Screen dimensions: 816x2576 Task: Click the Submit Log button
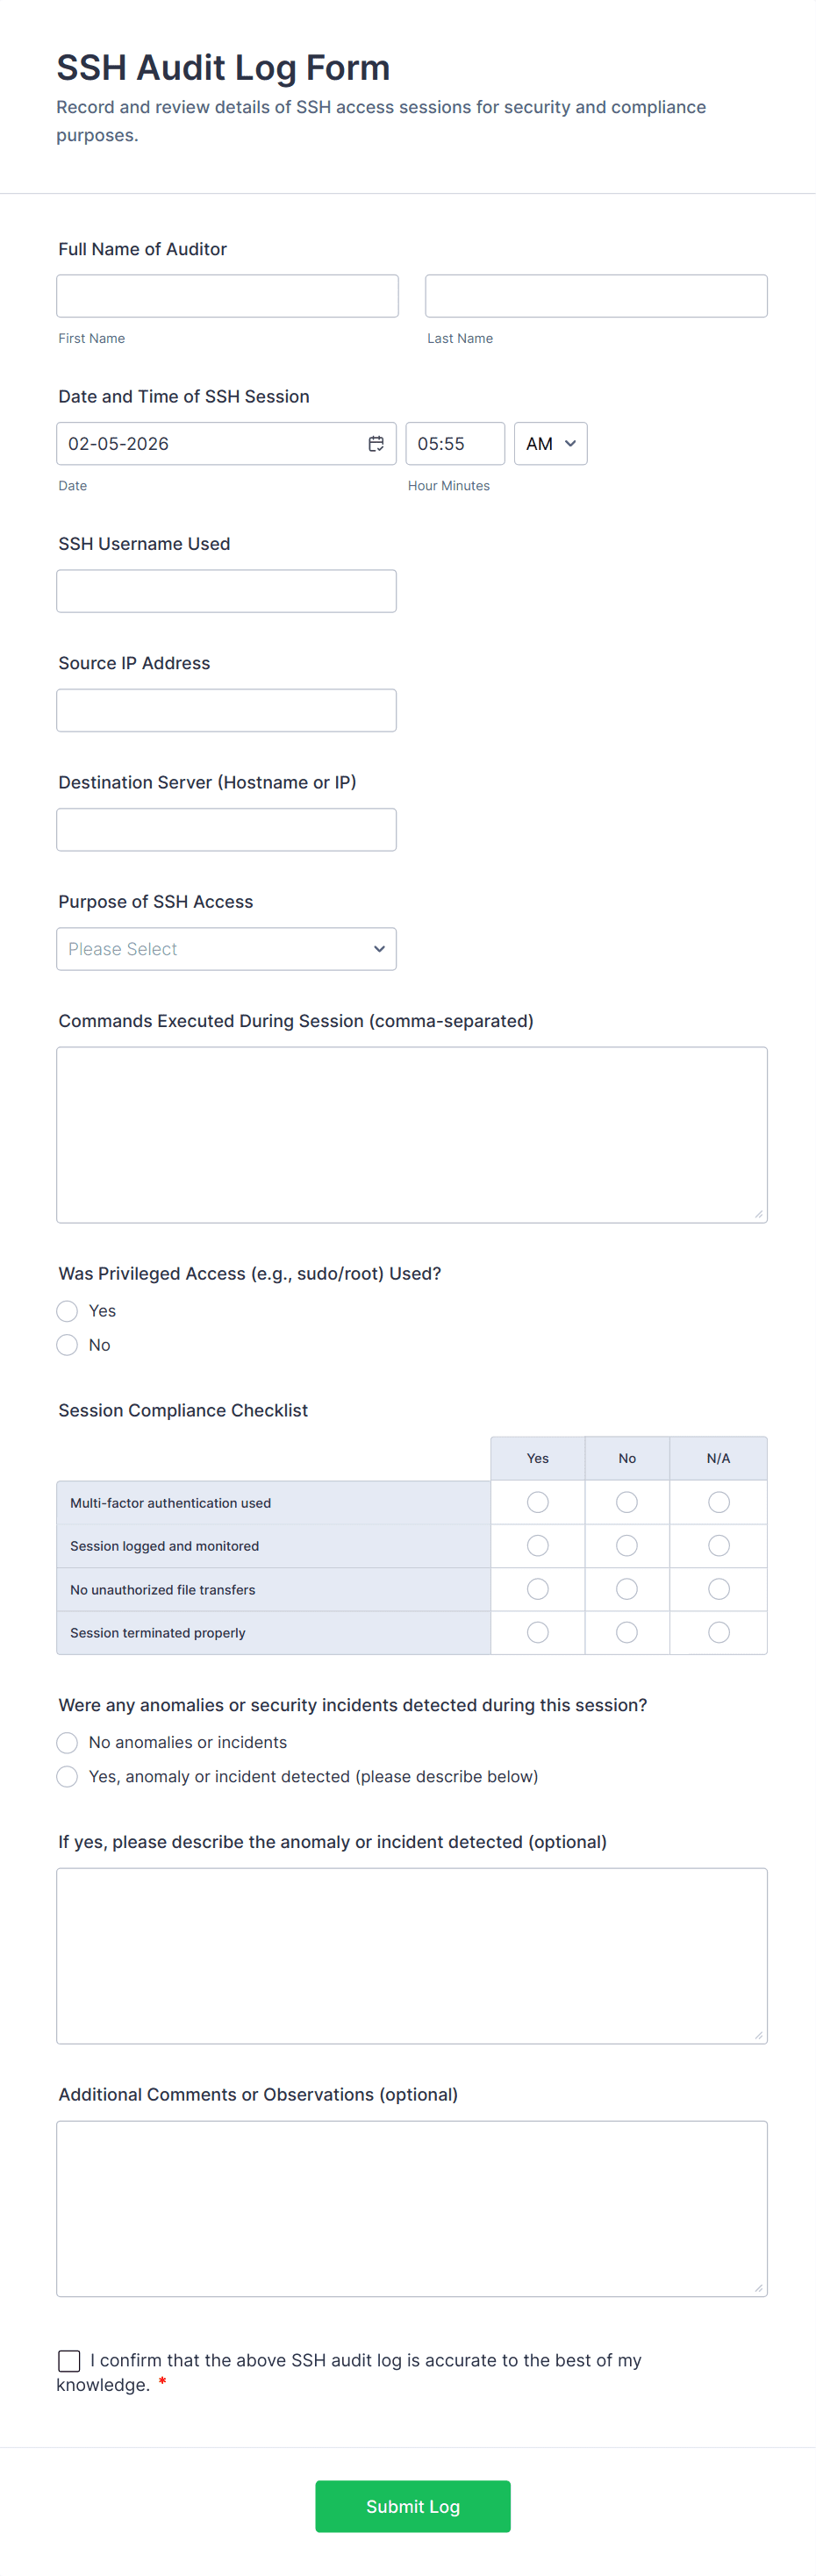pyautogui.click(x=412, y=2506)
